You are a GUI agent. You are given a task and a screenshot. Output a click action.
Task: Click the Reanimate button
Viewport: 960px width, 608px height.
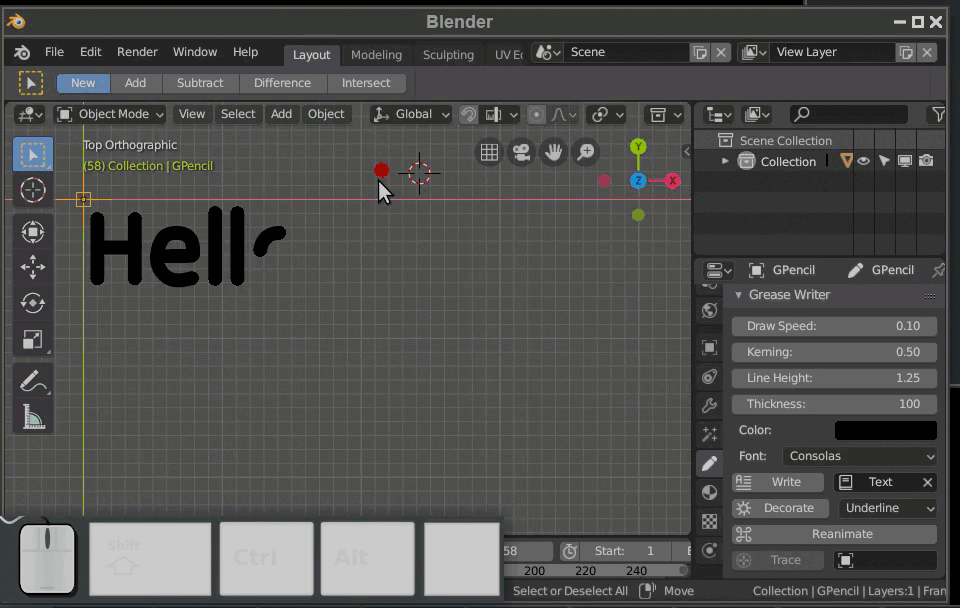[x=834, y=534]
